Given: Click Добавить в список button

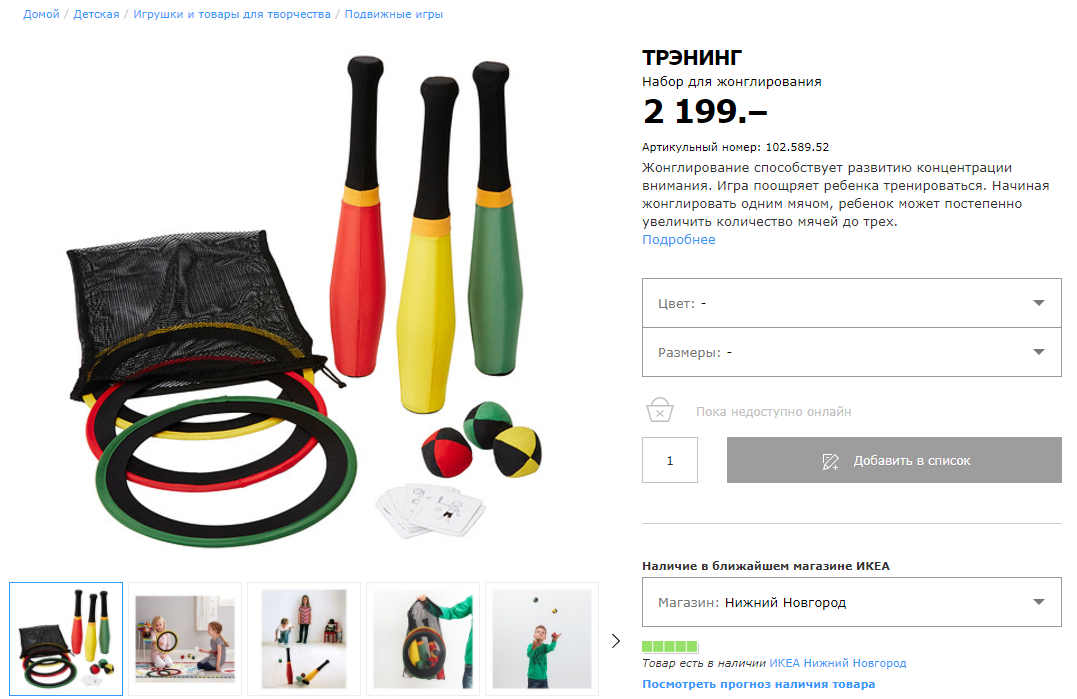Looking at the screenshot, I should click(x=894, y=460).
